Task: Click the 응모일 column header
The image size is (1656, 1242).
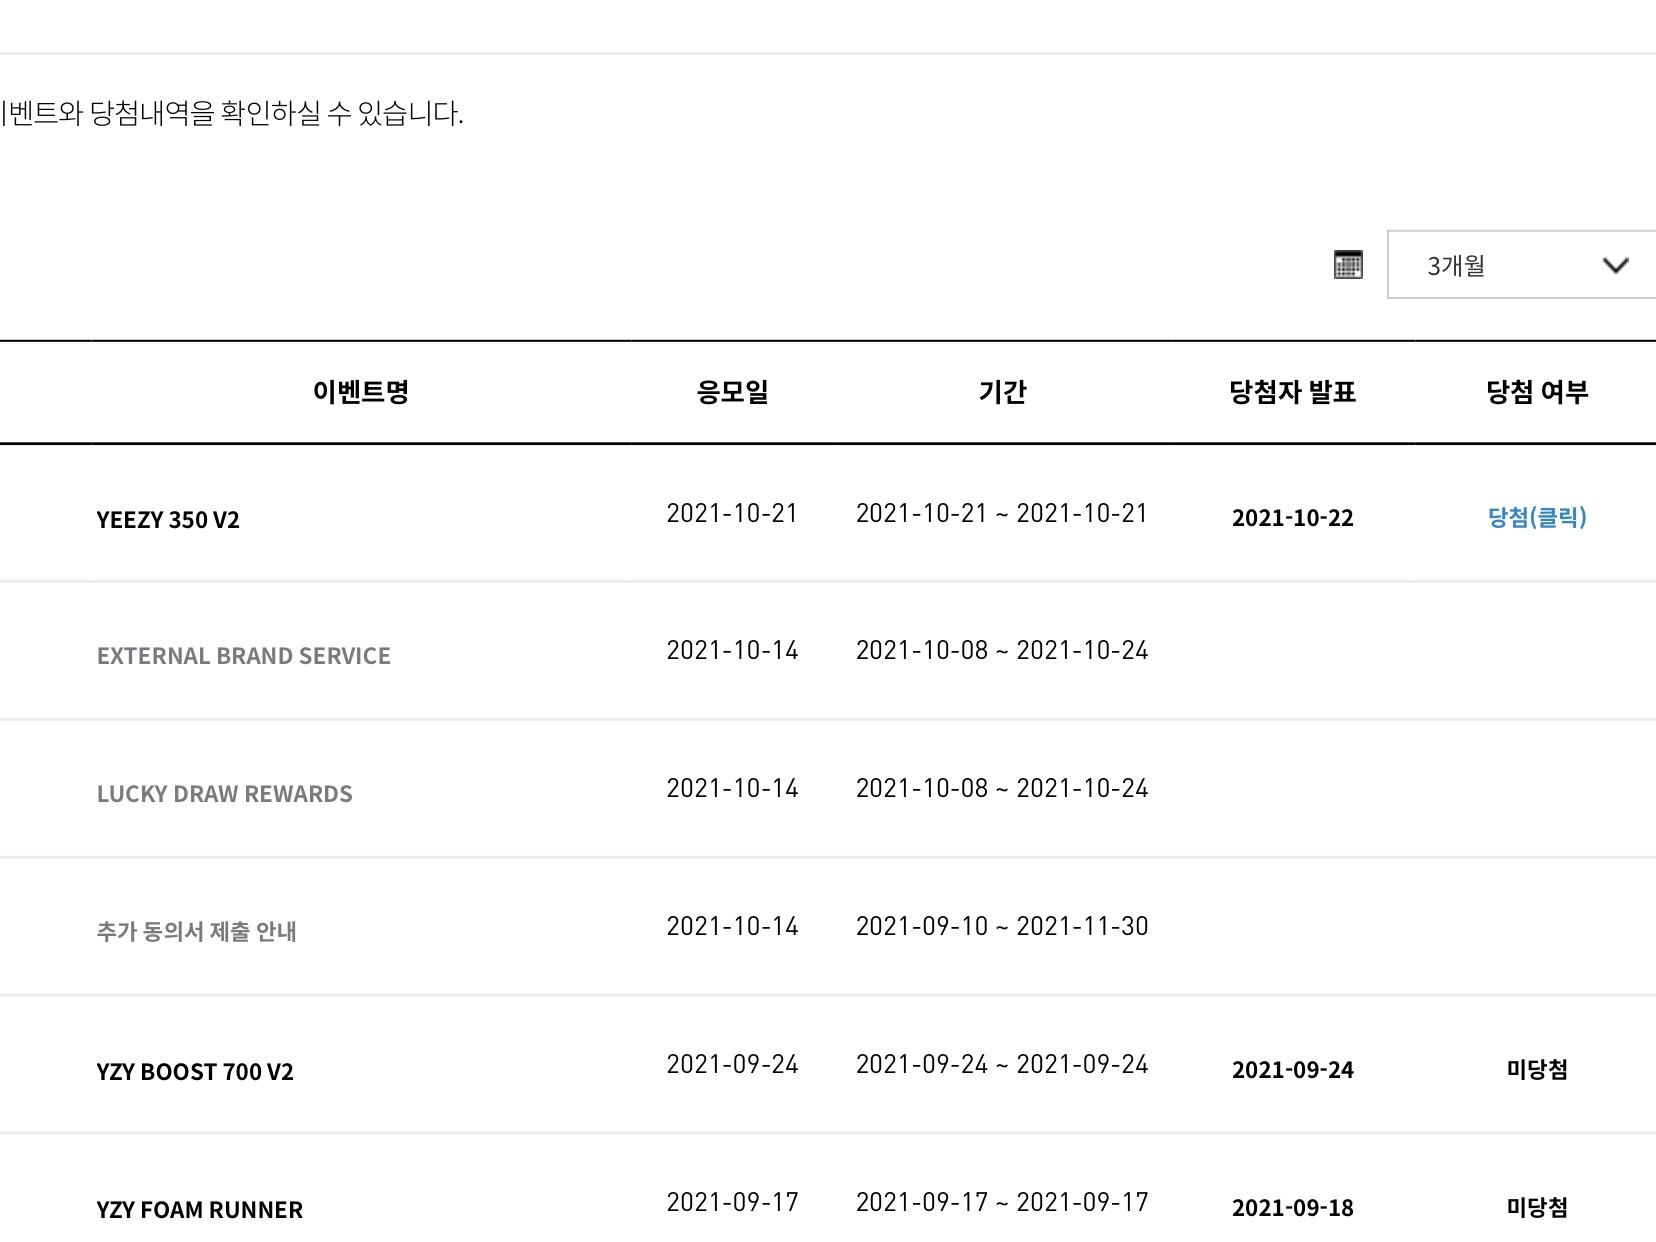Action: pos(732,392)
